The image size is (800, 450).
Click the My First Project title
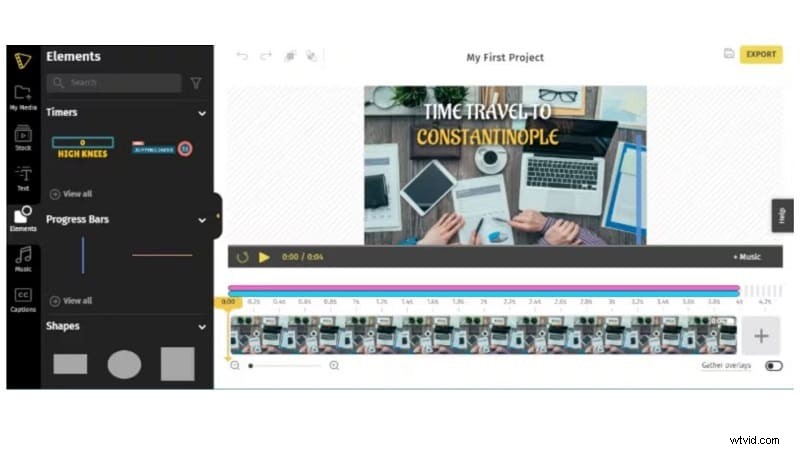(505, 58)
